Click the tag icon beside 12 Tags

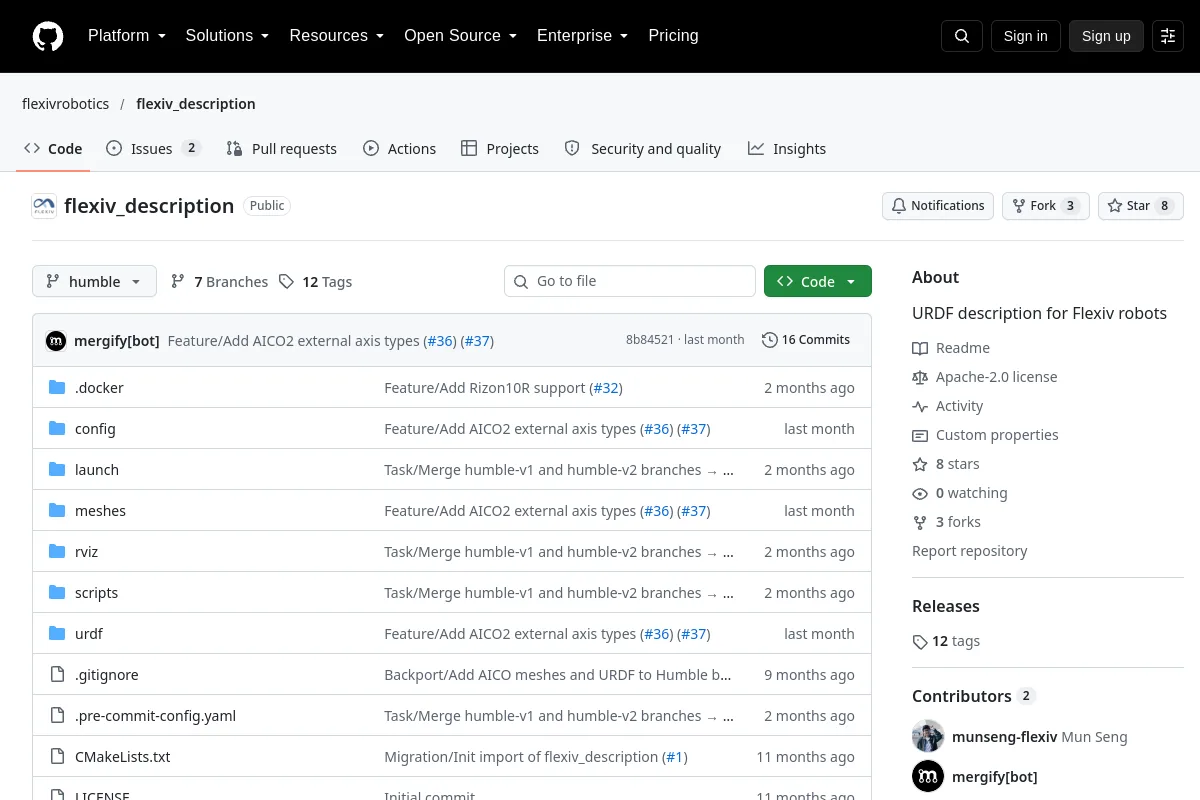tap(286, 282)
